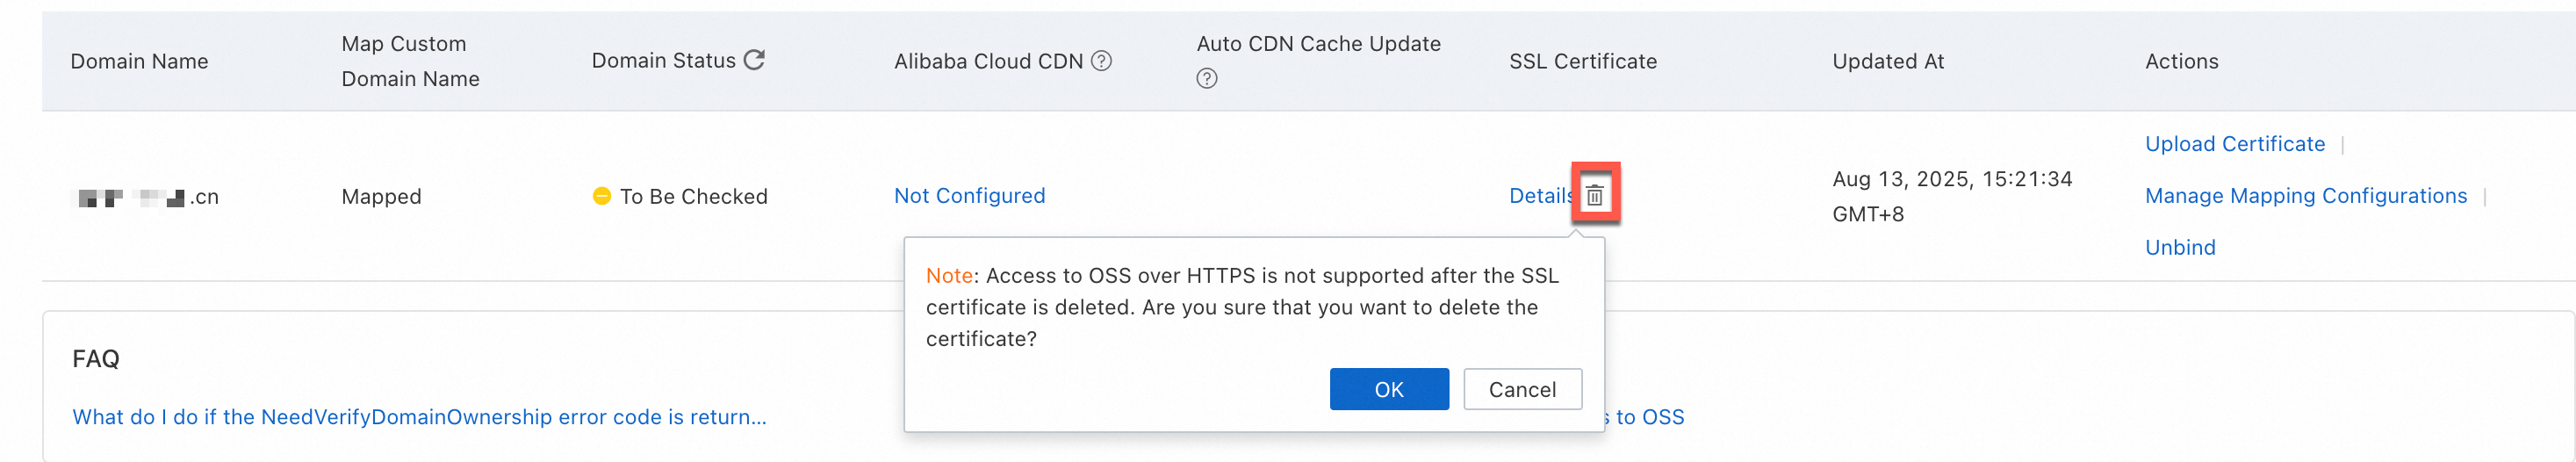Click the Alibaba Cloud CDN help icon
Image resolution: width=2576 pixels, height=462 pixels.
click(x=1101, y=61)
